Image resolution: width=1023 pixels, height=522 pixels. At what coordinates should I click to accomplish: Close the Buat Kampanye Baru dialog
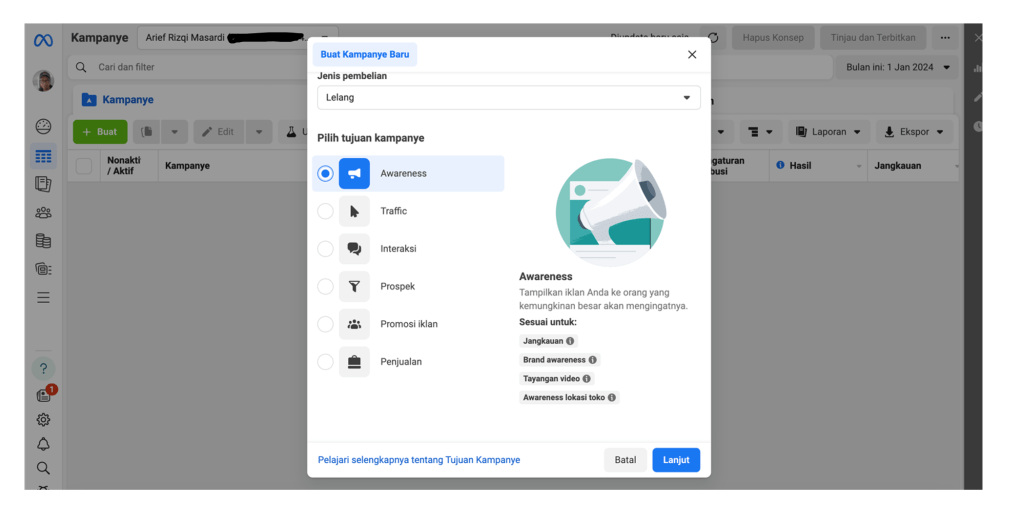[692, 55]
